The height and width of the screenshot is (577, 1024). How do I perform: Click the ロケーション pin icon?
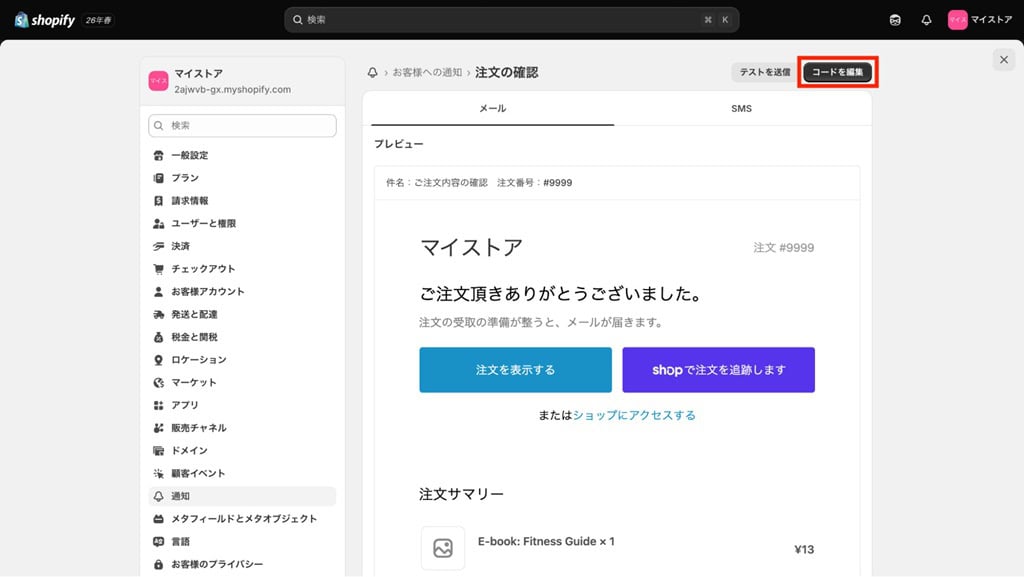click(158, 360)
